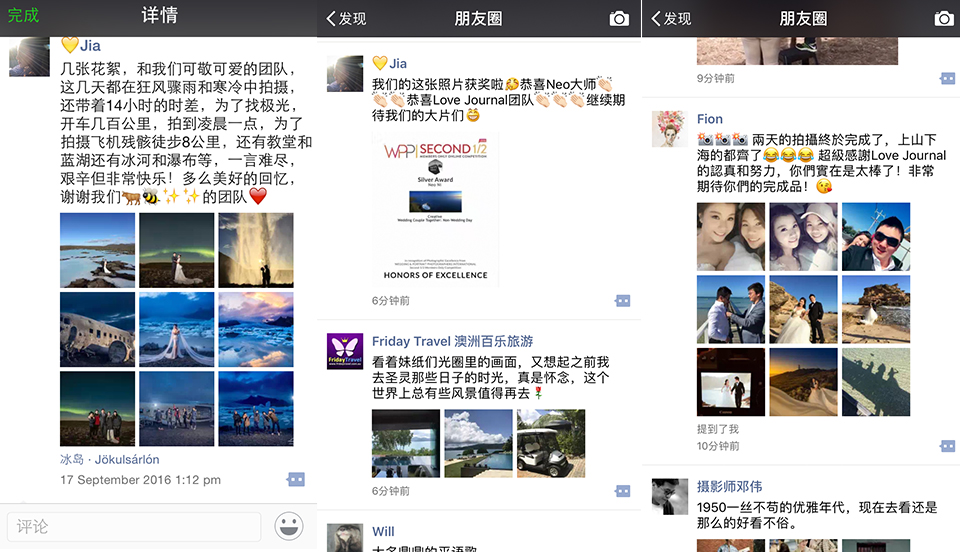Screen dimensions: 960x552
Task: Tap the Friday Travel butterfly avatar
Action: [345, 351]
